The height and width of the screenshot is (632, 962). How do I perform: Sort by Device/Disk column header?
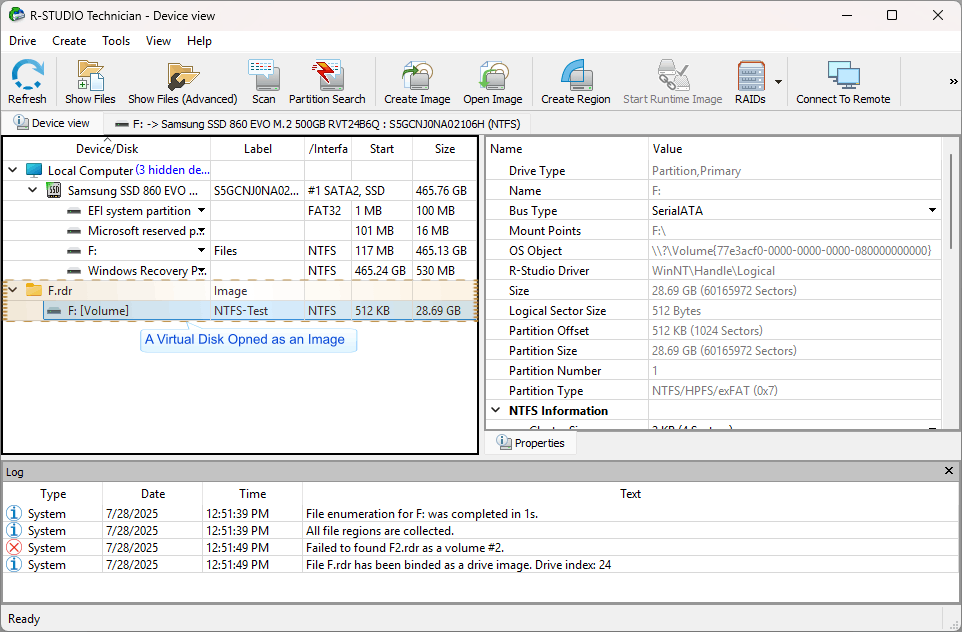(x=107, y=148)
